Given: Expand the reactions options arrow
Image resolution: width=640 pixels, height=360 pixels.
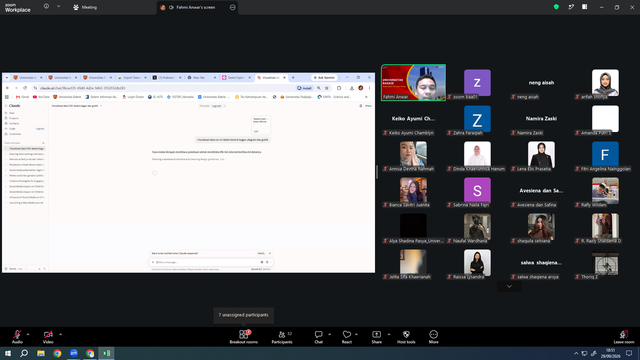Looking at the screenshot, I should coord(356,334).
